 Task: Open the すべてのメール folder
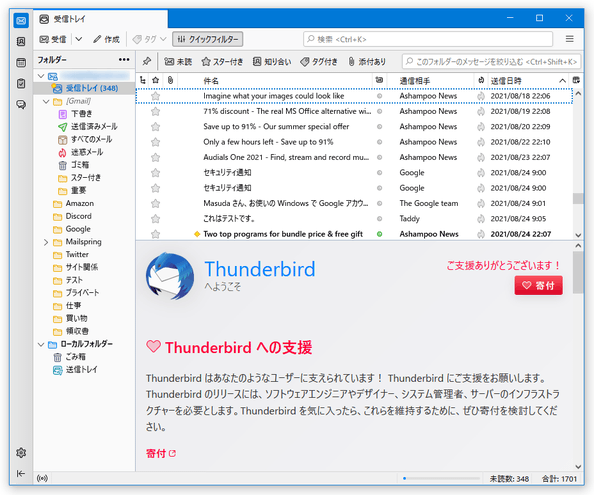coord(85,139)
